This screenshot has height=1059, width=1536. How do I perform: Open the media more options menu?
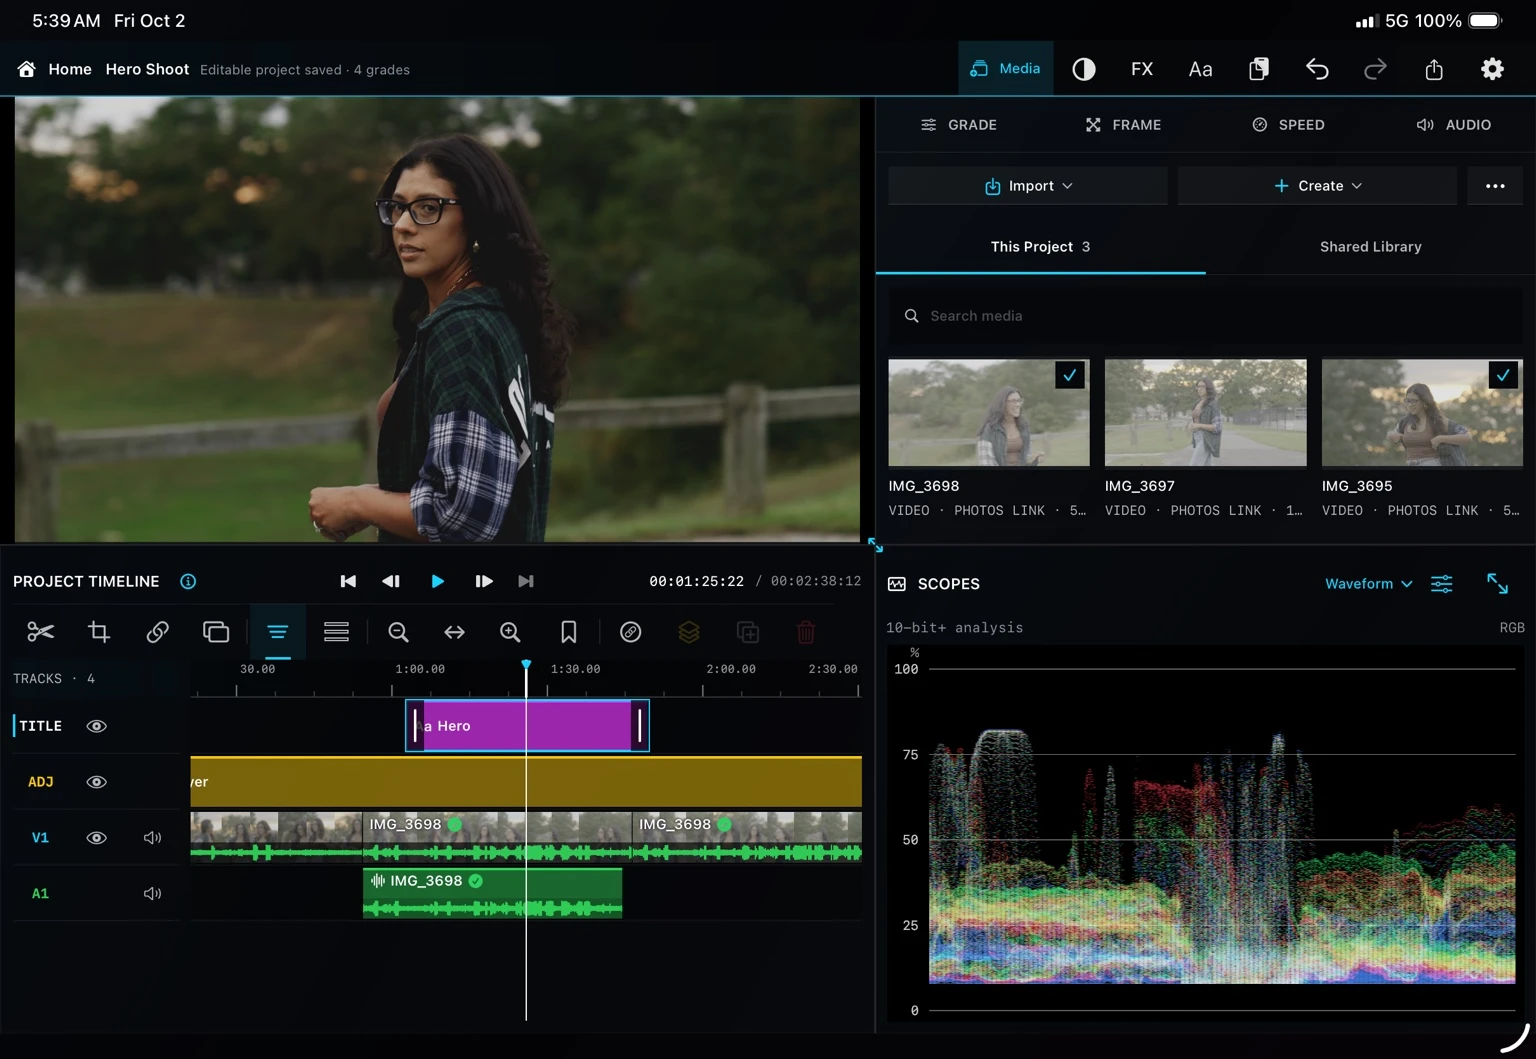click(x=1495, y=186)
